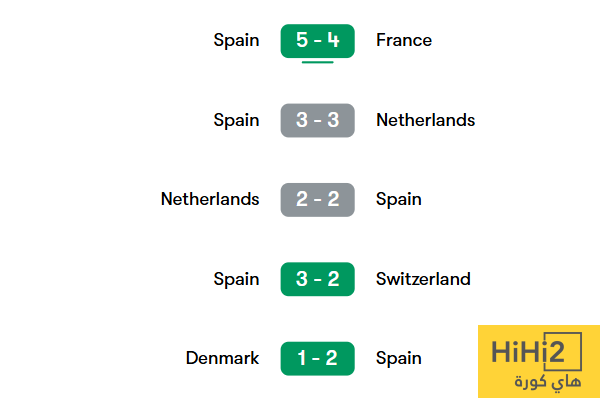Click Spain in the 2 - 2 draw row
Screen dimensions: 610x409
point(398,199)
